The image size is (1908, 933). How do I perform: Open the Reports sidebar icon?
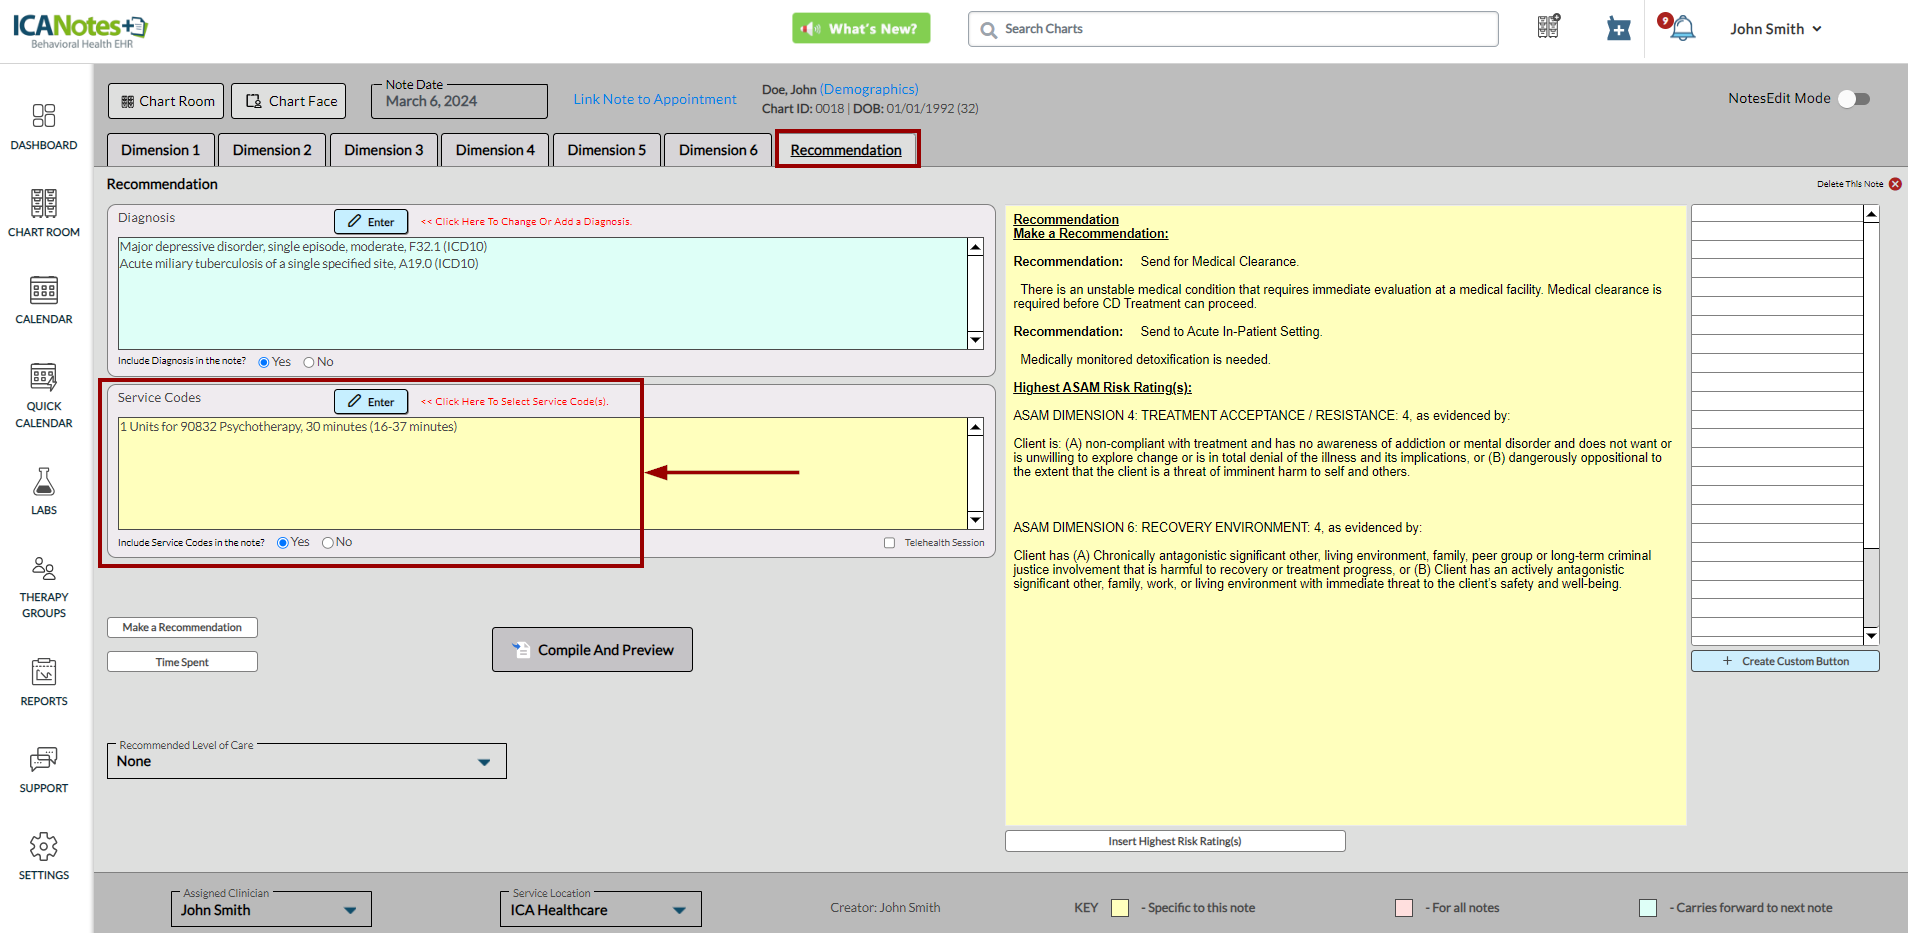click(x=43, y=673)
